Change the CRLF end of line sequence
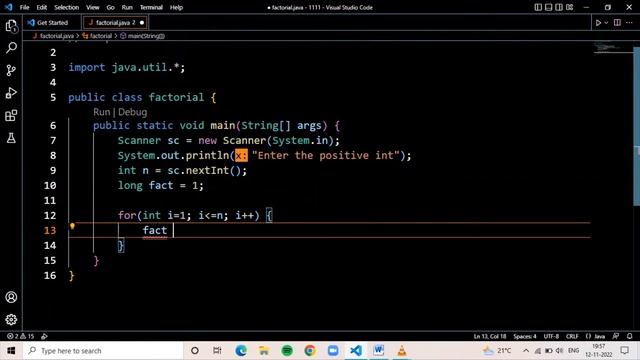Image resolution: width=640 pixels, height=360 pixels. pos(572,336)
